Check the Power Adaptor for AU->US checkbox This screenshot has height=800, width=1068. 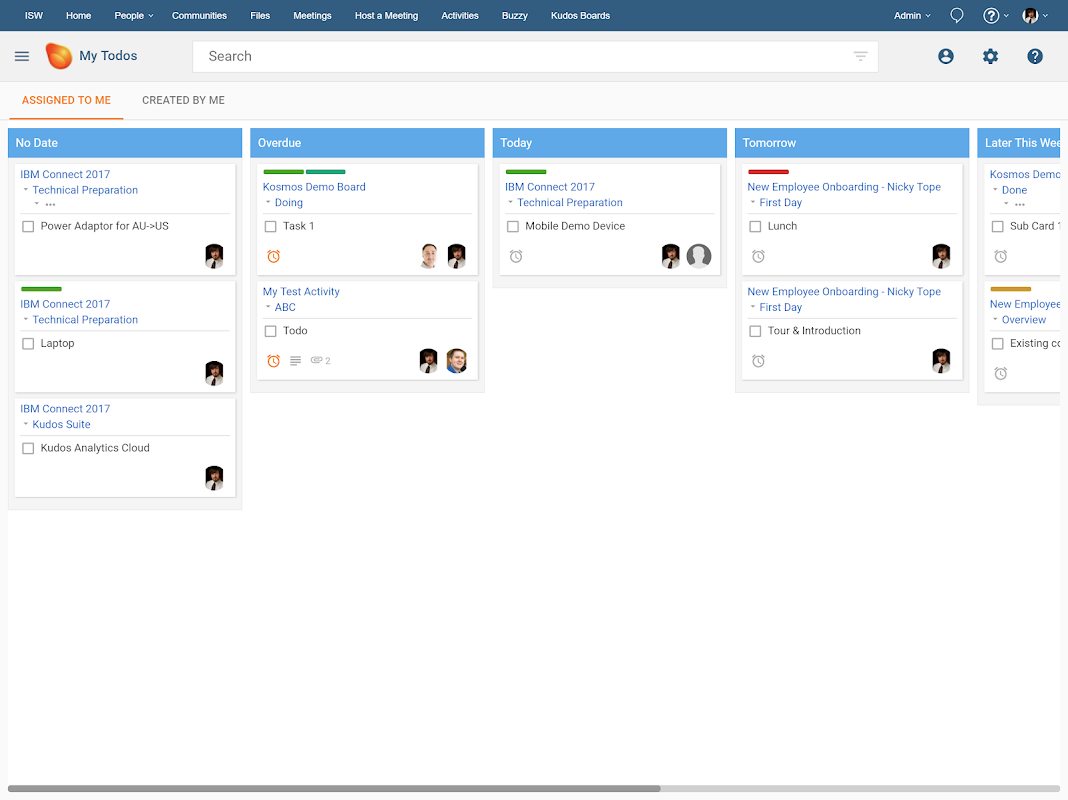click(x=28, y=226)
